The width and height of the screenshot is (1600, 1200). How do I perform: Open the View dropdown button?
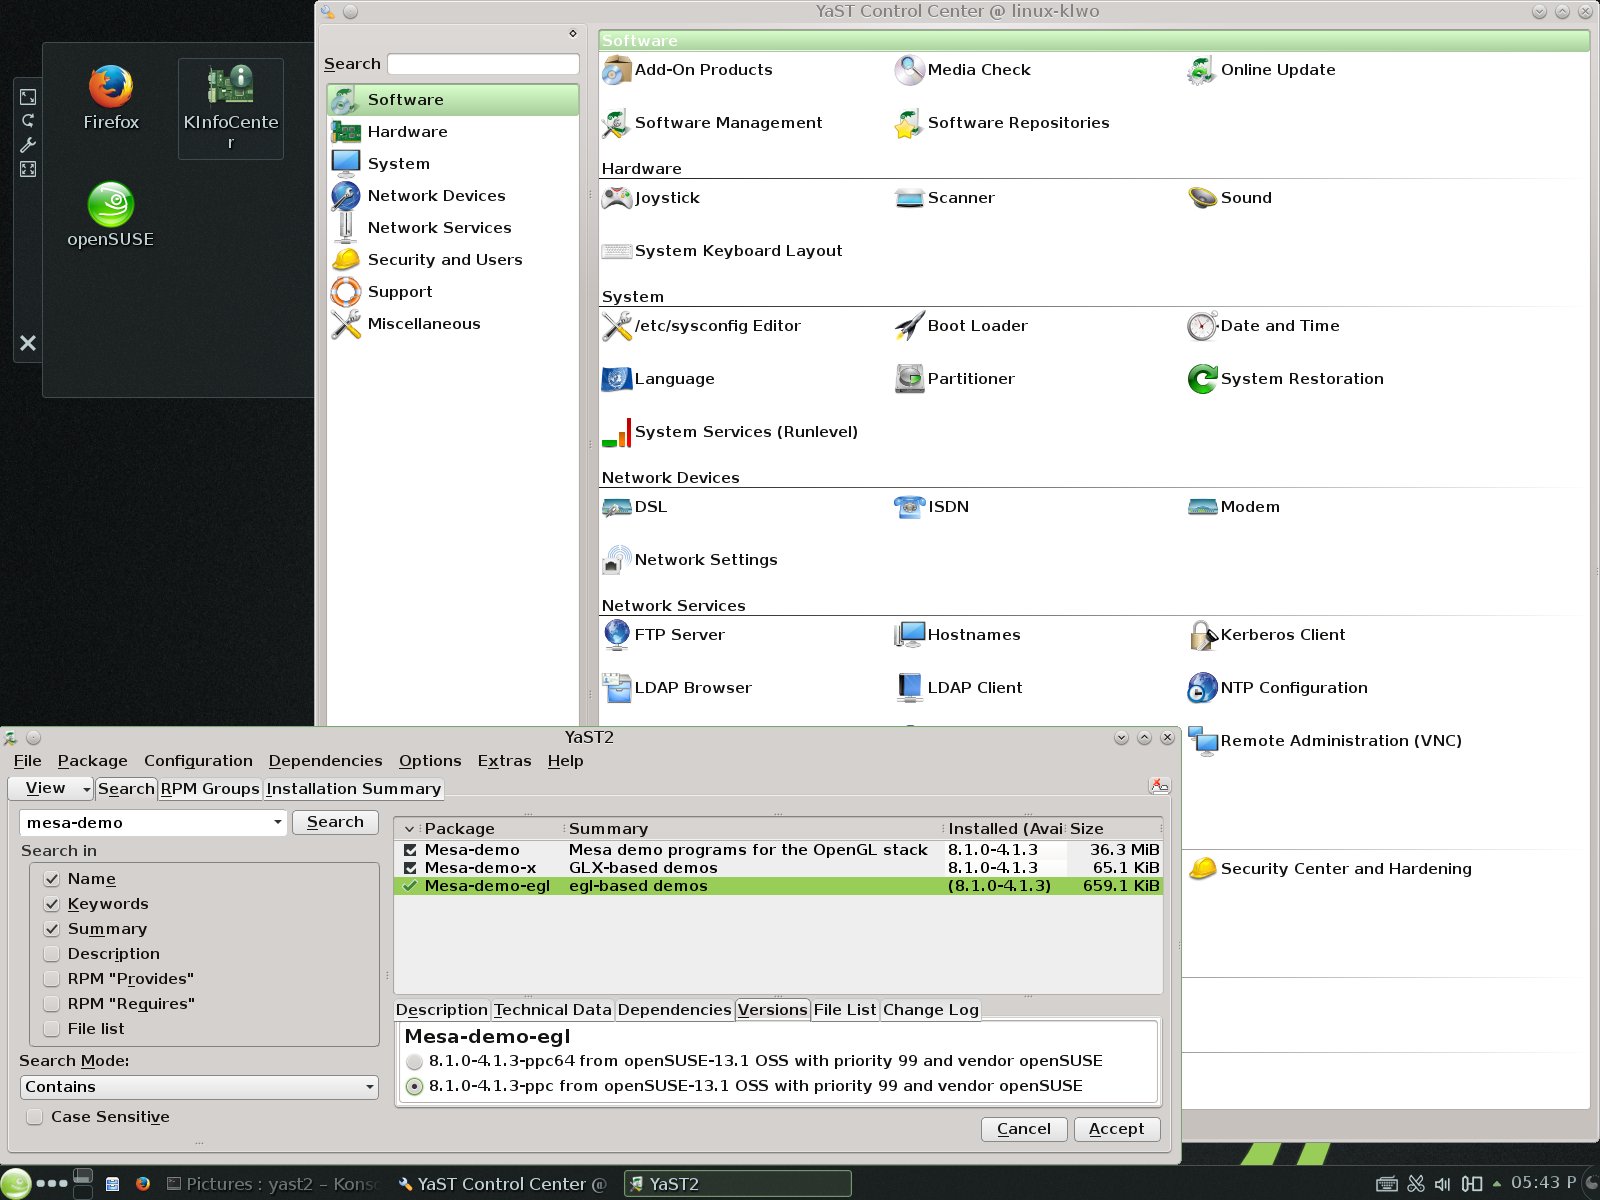[51, 789]
